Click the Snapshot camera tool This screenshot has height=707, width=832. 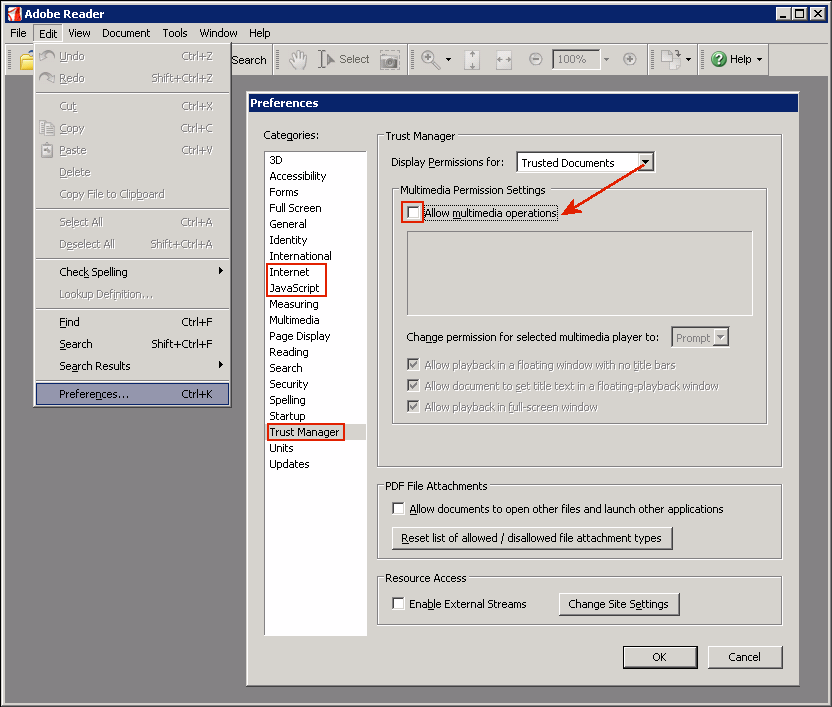click(x=389, y=60)
